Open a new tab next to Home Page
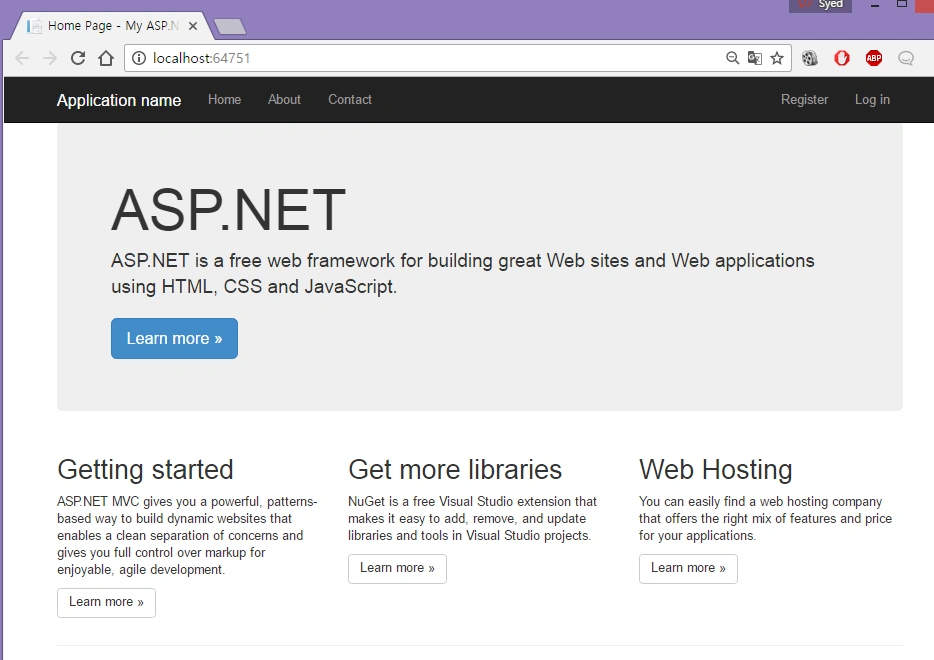934x660 pixels. [x=230, y=26]
